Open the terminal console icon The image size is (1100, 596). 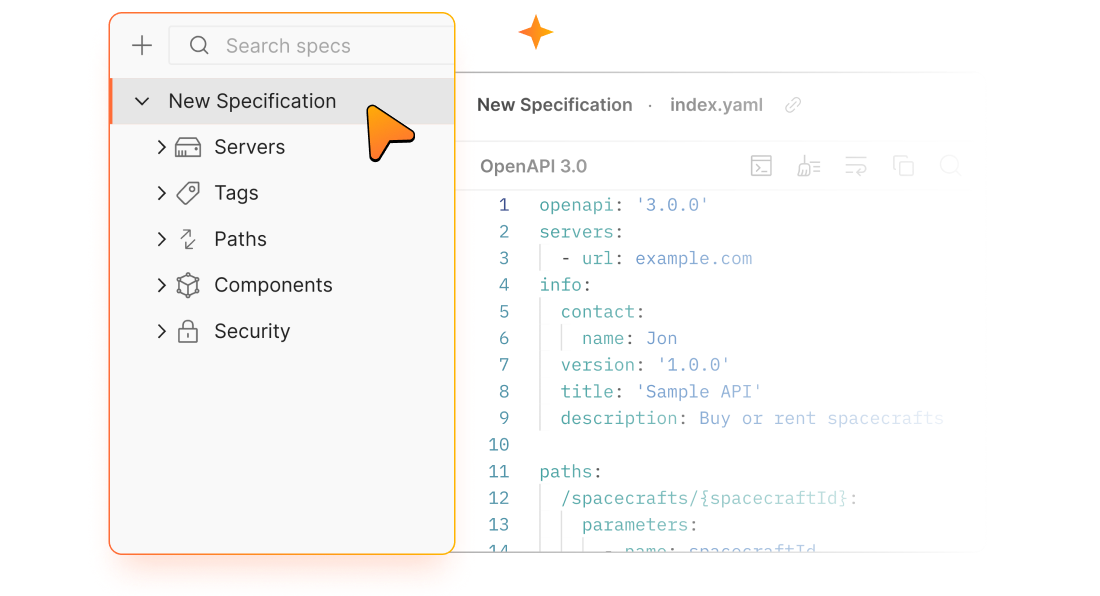click(x=761, y=166)
